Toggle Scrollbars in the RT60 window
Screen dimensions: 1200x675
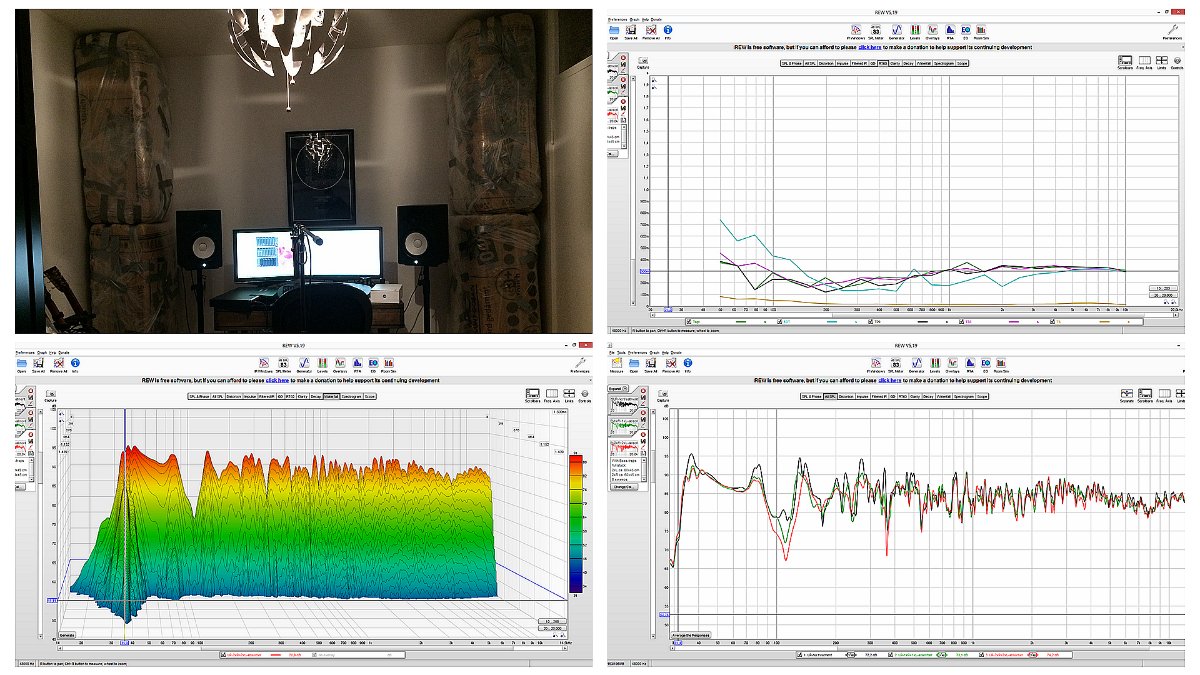click(x=1126, y=62)
